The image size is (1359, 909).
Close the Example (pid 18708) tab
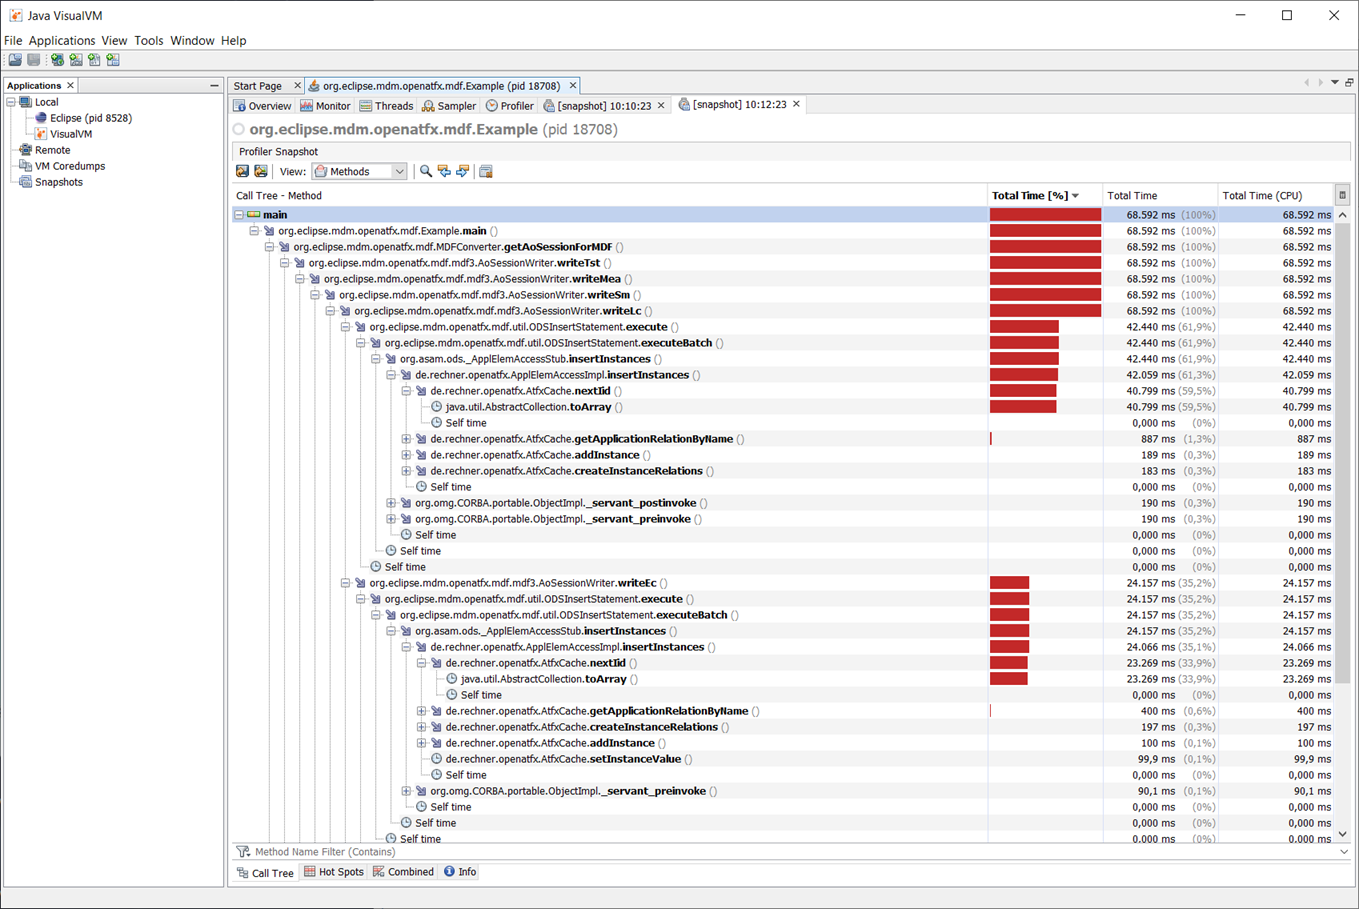(572, 86)
